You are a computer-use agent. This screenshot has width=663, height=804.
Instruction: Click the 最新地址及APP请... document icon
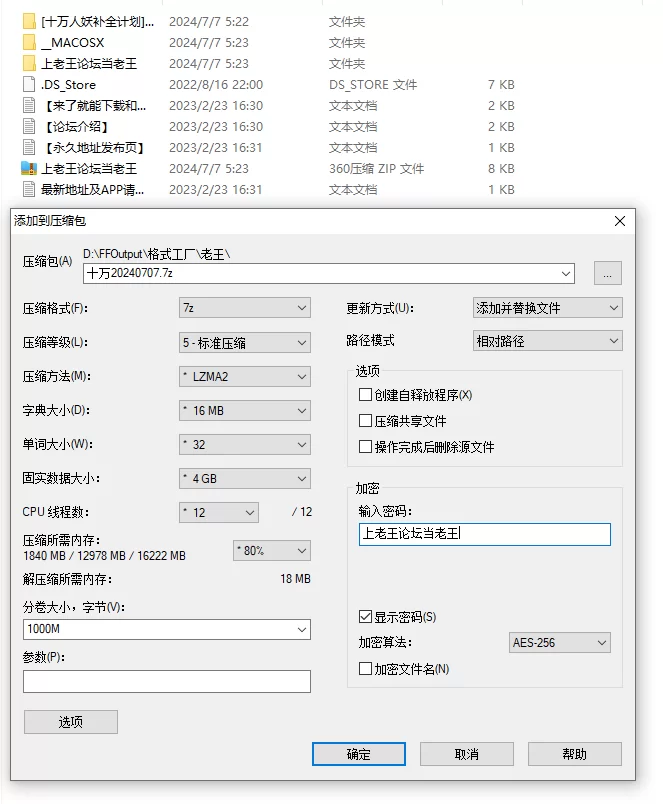29,190
